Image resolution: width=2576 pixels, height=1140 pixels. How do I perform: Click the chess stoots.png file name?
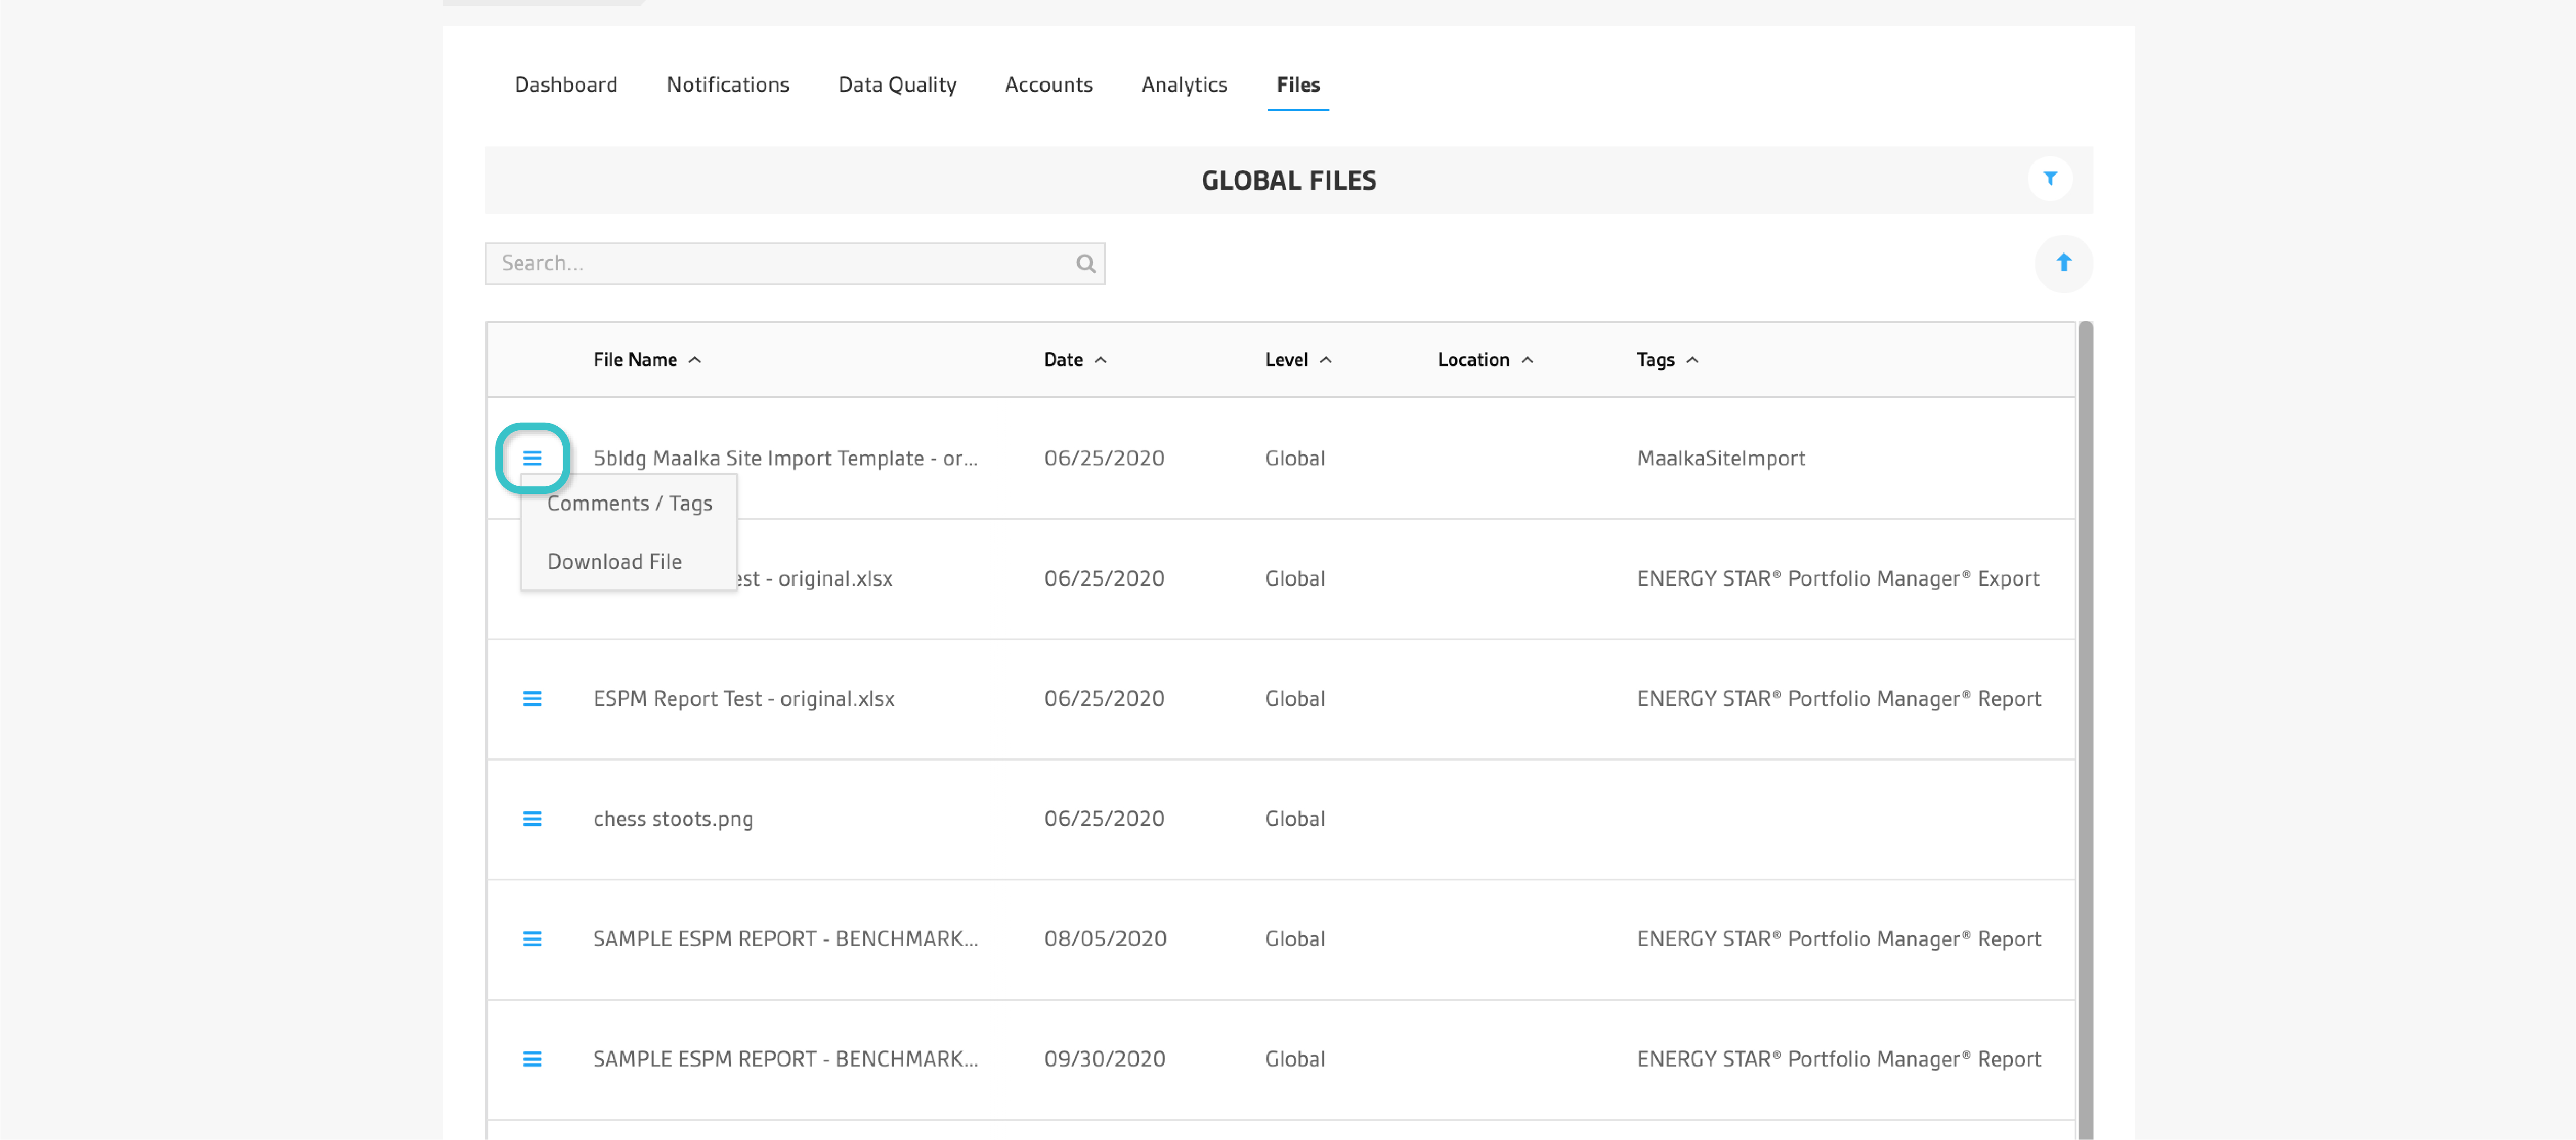tap(673, 819)
